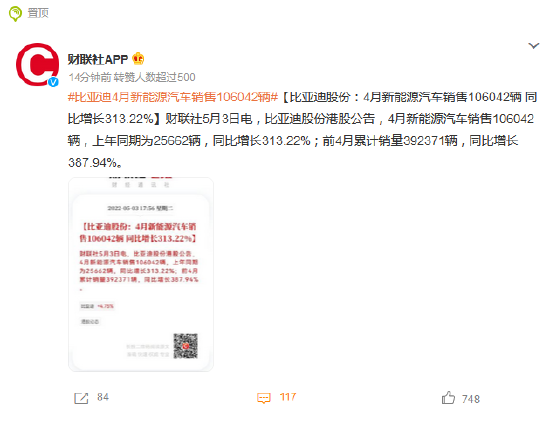
Task: Open comments via the orange comment icon
Action: pyautogui.click(x=264, y=398)
